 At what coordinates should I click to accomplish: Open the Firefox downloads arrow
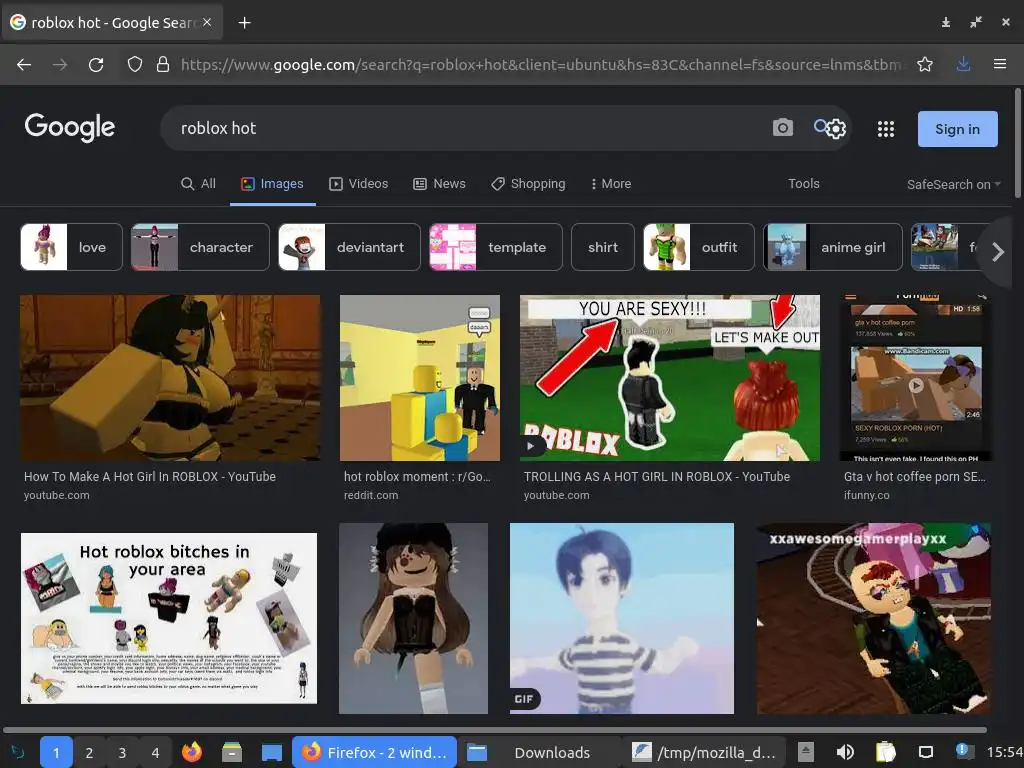pos(963,64)
